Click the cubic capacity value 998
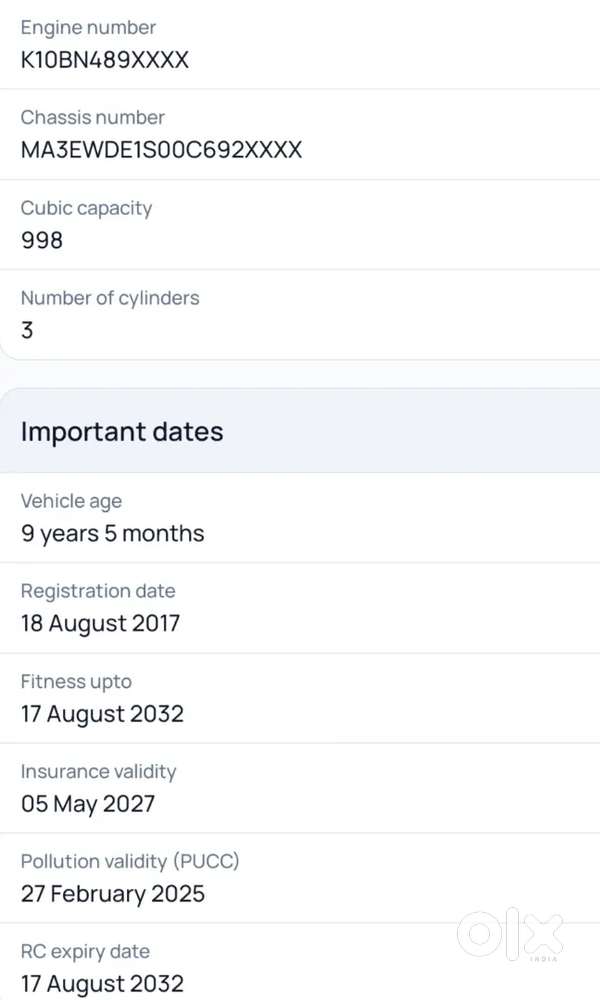The image size is (600, 1000). click(x=42, y=240)
